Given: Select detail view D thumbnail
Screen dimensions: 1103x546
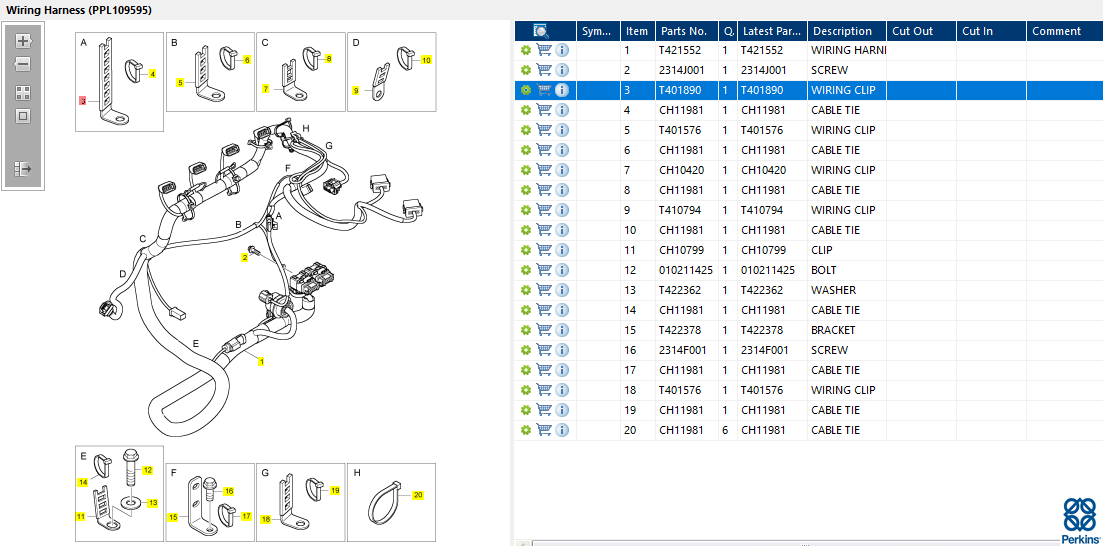Looking at the screenshot, I should coord(391,73).
